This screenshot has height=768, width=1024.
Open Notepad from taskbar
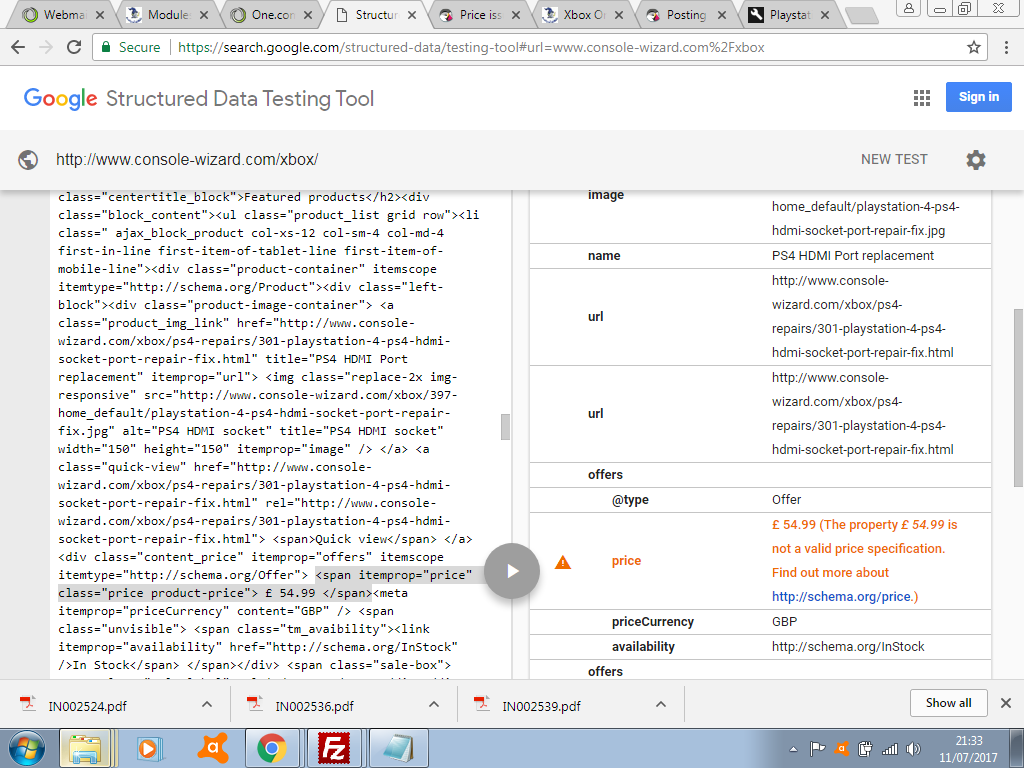pos(398,748)
